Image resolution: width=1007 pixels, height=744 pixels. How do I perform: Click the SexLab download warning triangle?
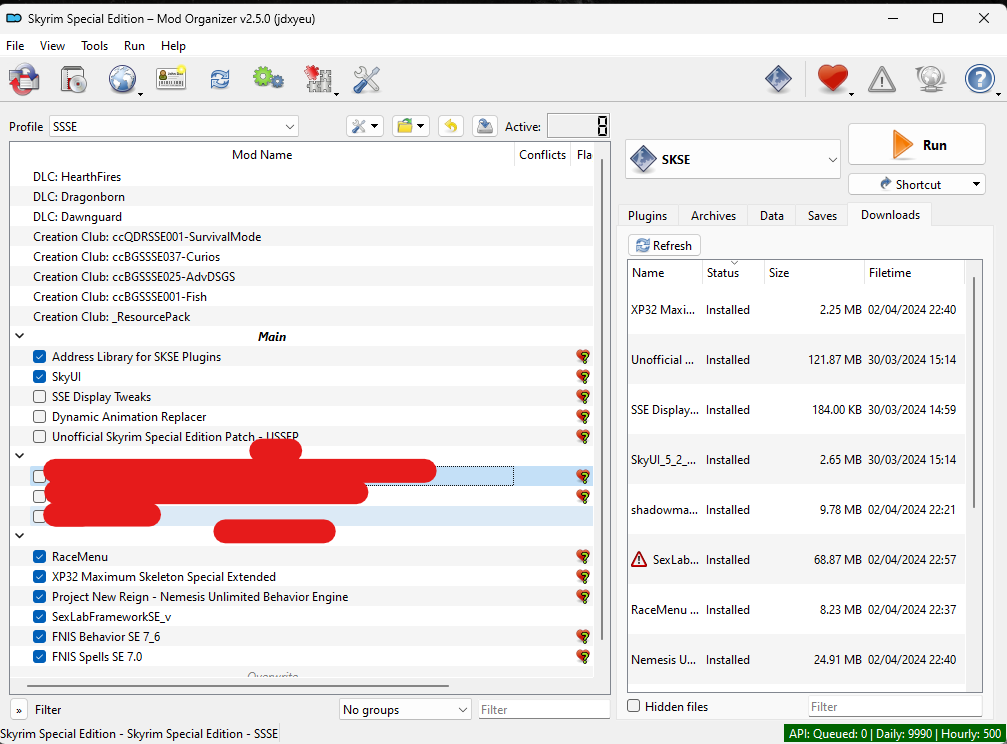[x=639, y=560]
